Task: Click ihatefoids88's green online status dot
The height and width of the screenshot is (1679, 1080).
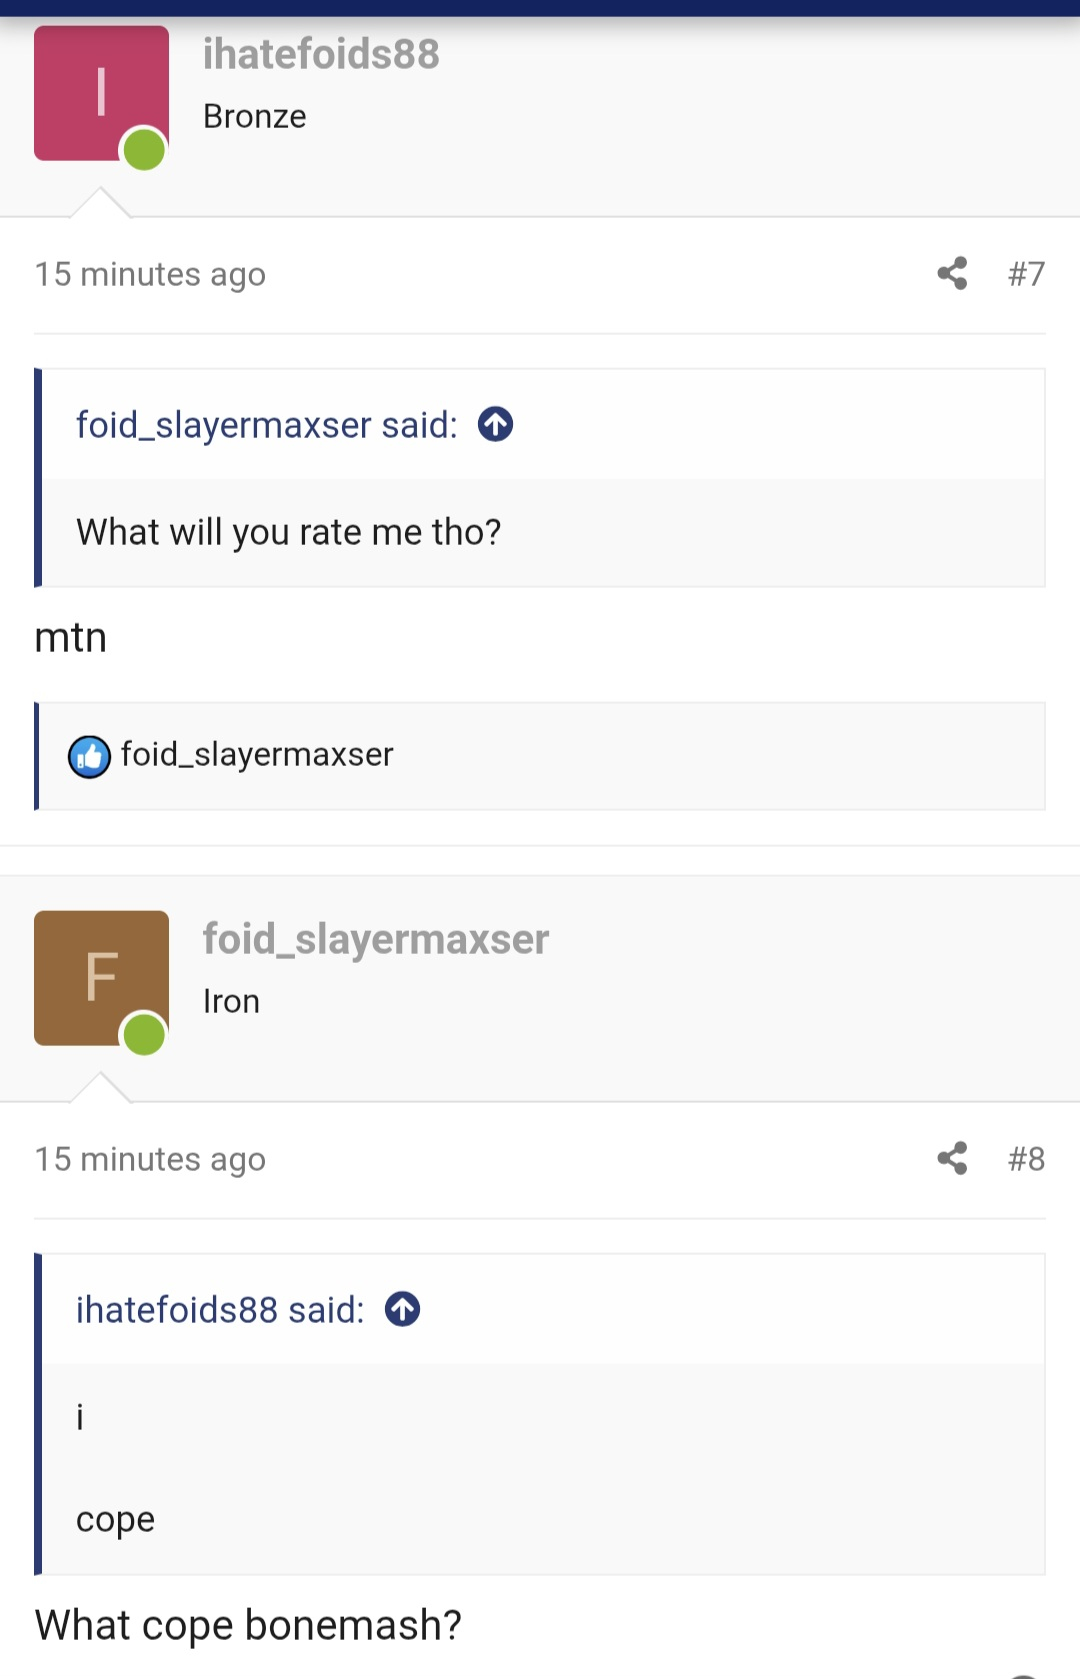Action: [144, 151]
